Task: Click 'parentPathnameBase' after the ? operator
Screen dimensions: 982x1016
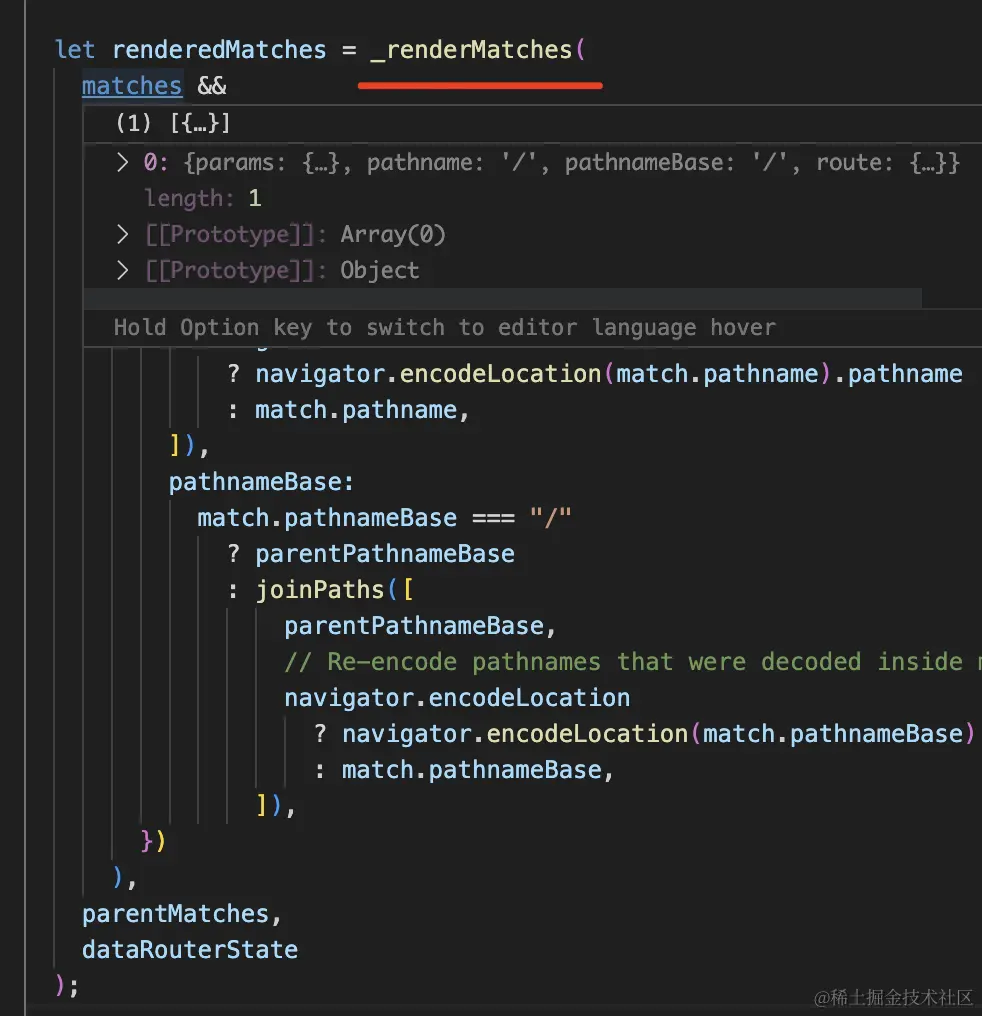Action: point(385,554)
